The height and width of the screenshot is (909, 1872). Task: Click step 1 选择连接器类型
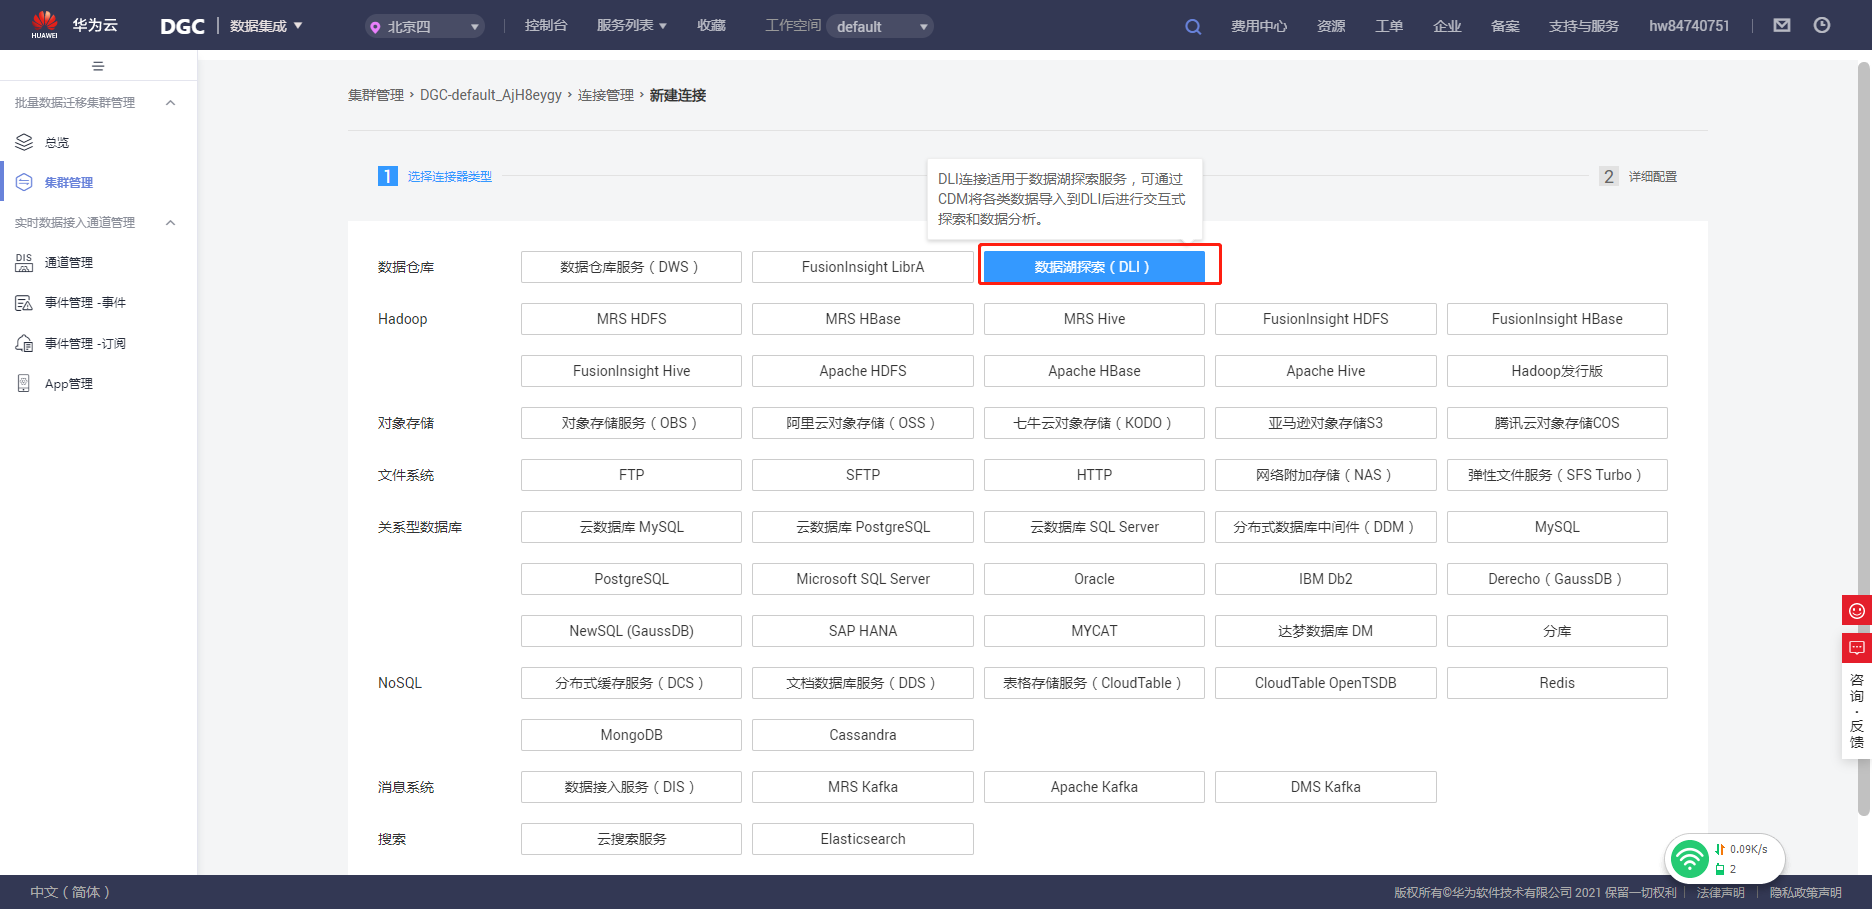[435, 176]
